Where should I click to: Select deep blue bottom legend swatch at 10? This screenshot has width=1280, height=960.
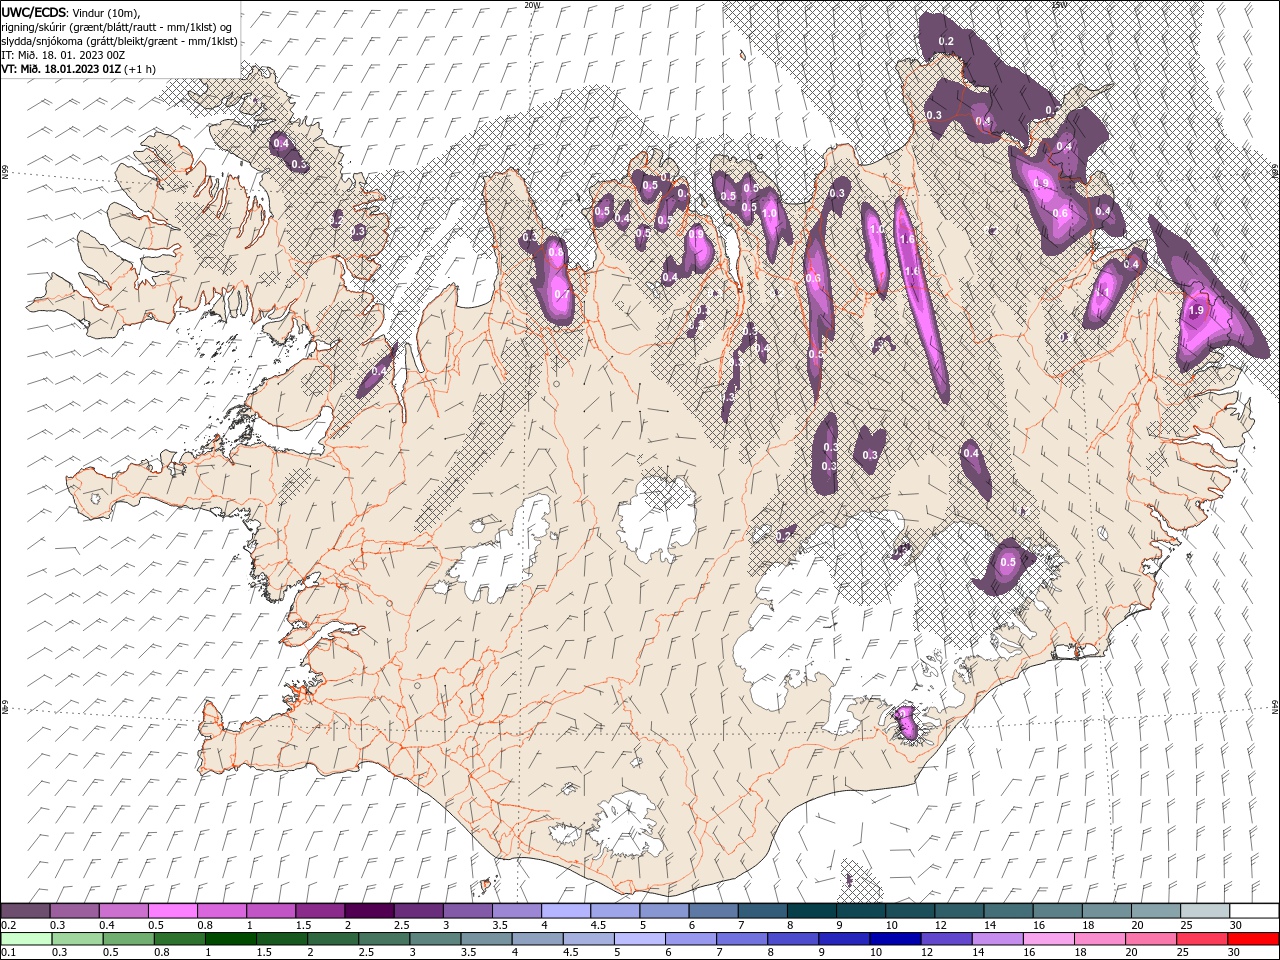pyautogui.click(x=895, y=939)
